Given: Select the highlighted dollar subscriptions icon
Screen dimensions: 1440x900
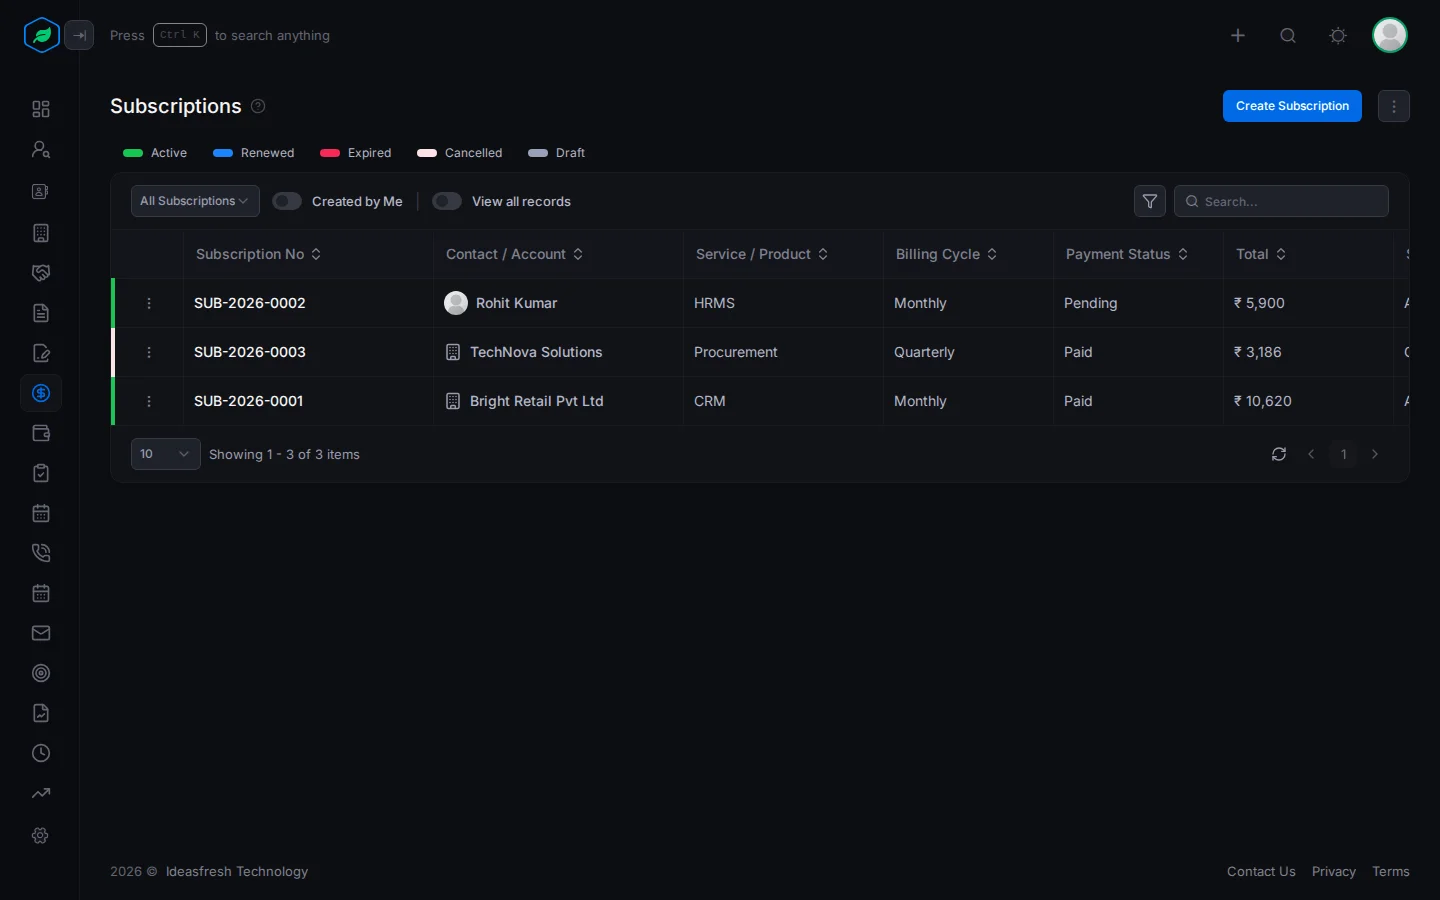Looking at the screenshot, I should (x=41, y=393).
